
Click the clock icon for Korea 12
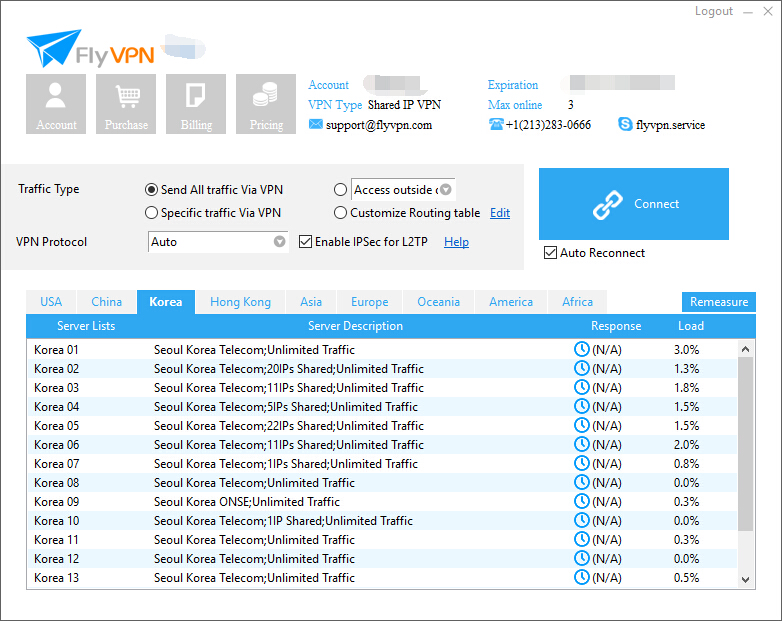click(x=582, y=558)
